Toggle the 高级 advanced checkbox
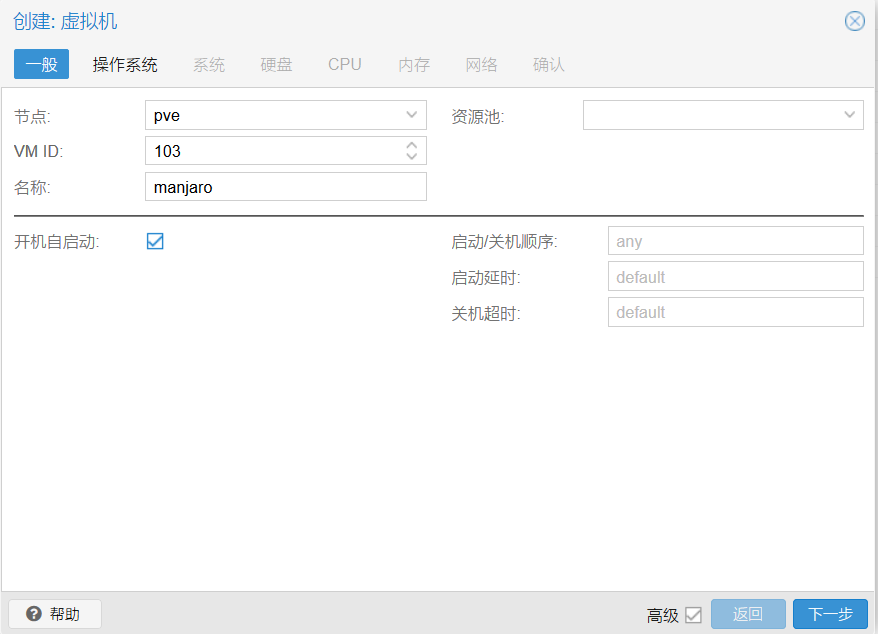Screen dimensions: 878x634 [x=693, y=615]
